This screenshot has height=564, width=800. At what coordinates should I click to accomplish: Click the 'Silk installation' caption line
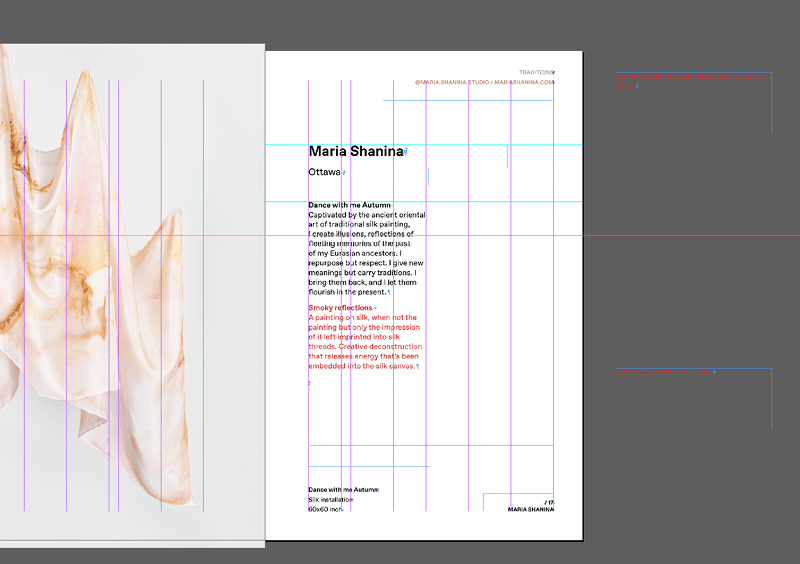pyautogui.click(x=331, y=499)
